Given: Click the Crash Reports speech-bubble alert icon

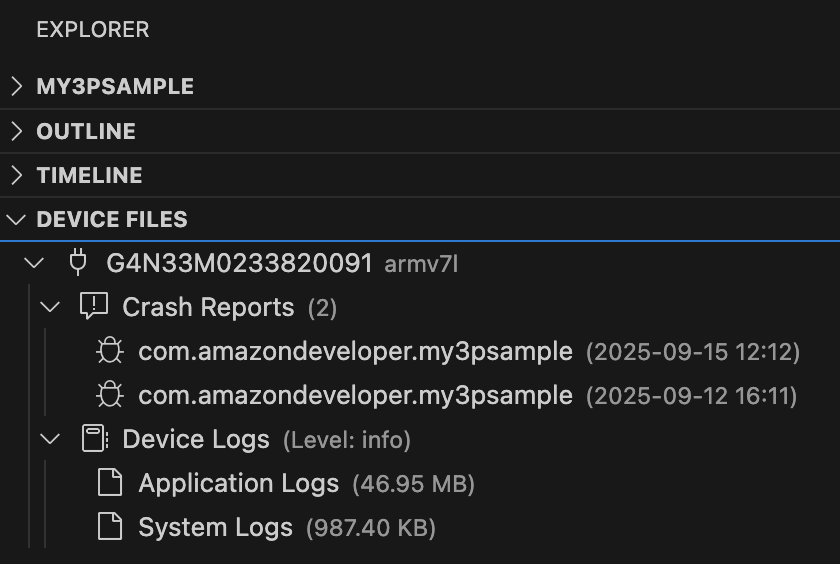Looking at the screenshot, I should (x=93, y=306).
